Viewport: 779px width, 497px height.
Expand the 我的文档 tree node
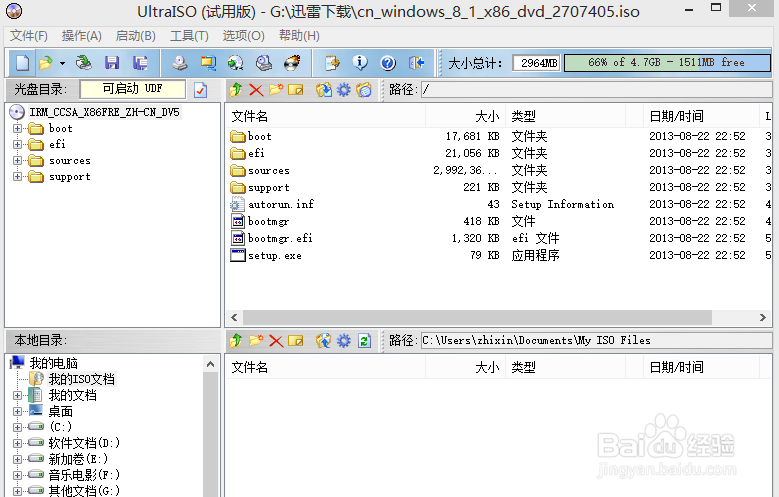[x=17, y=396]
